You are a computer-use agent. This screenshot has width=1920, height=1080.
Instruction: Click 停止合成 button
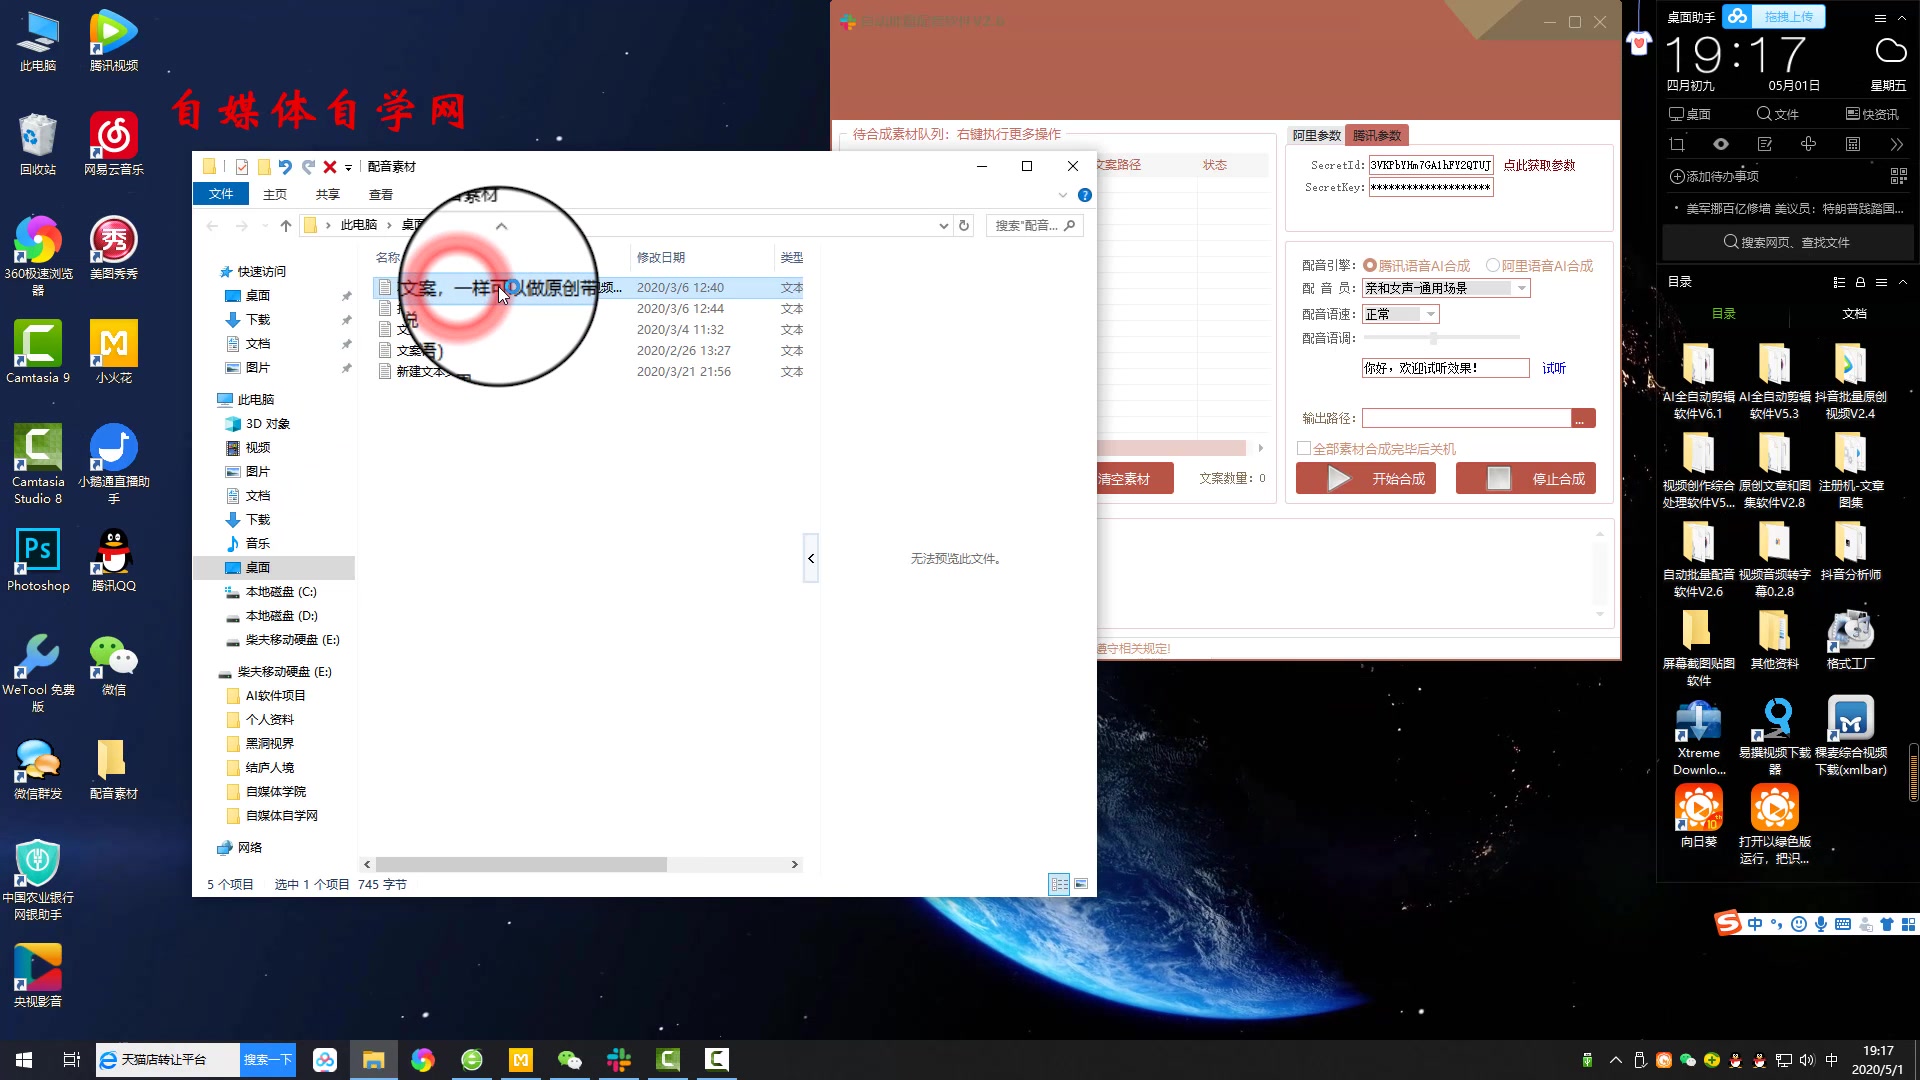[x=1526, y=479]
